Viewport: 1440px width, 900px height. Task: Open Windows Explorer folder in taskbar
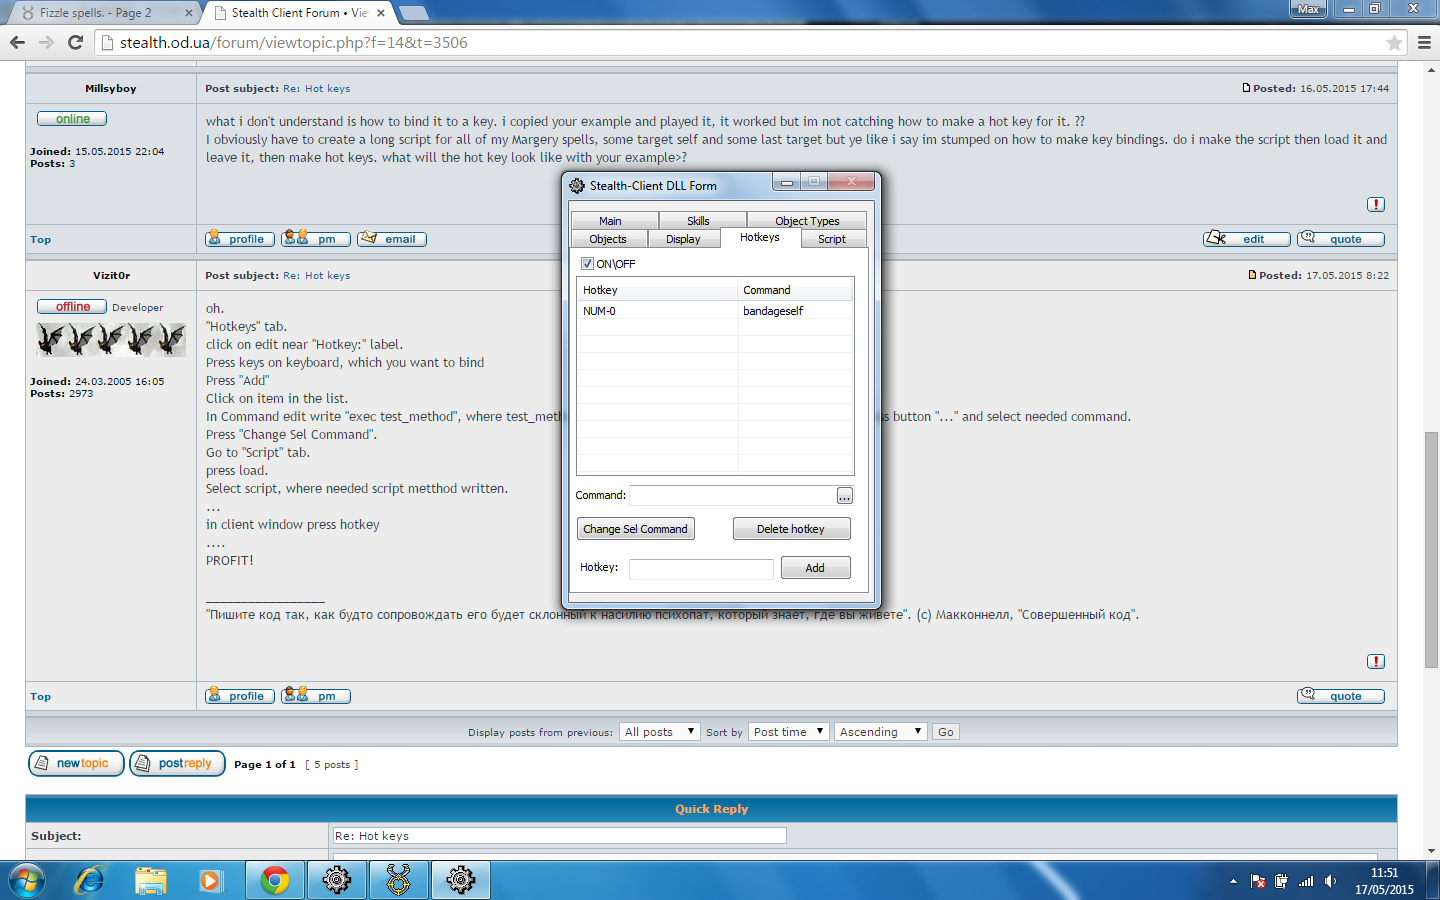(x=151, y=880)
